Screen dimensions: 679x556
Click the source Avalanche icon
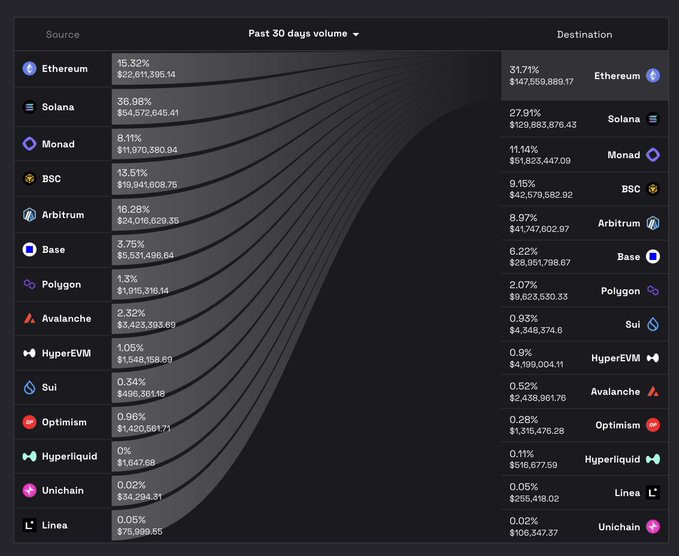(29, 318)
